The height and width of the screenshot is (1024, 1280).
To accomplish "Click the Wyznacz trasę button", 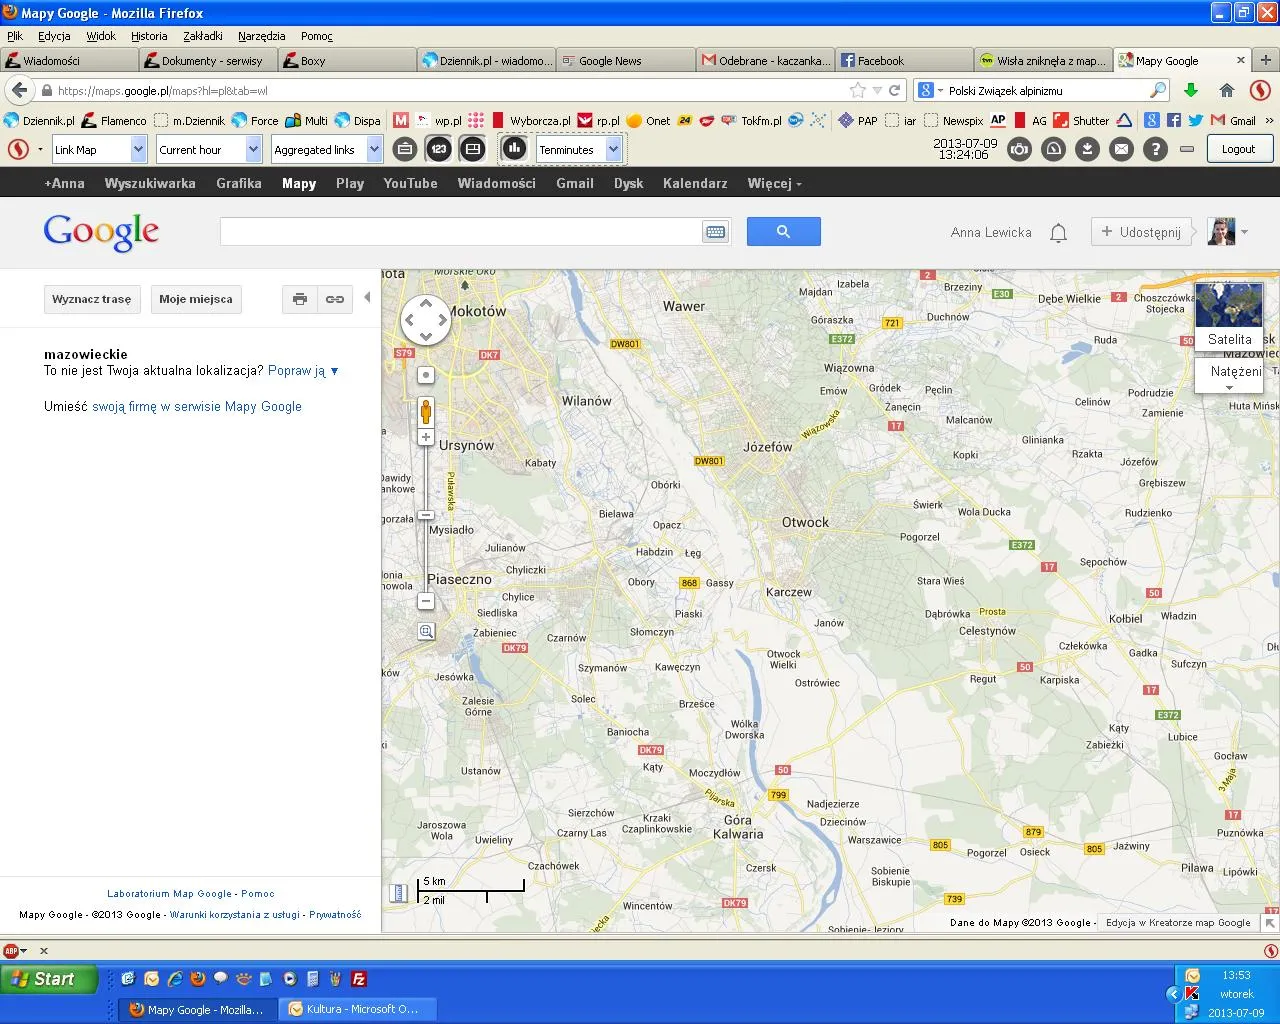I will [92, 299].
